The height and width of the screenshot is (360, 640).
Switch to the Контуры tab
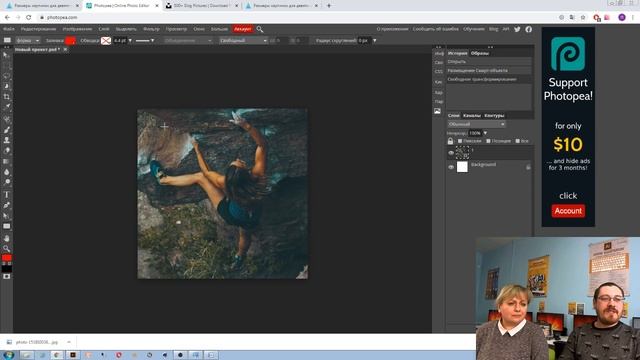click(494, 116)
